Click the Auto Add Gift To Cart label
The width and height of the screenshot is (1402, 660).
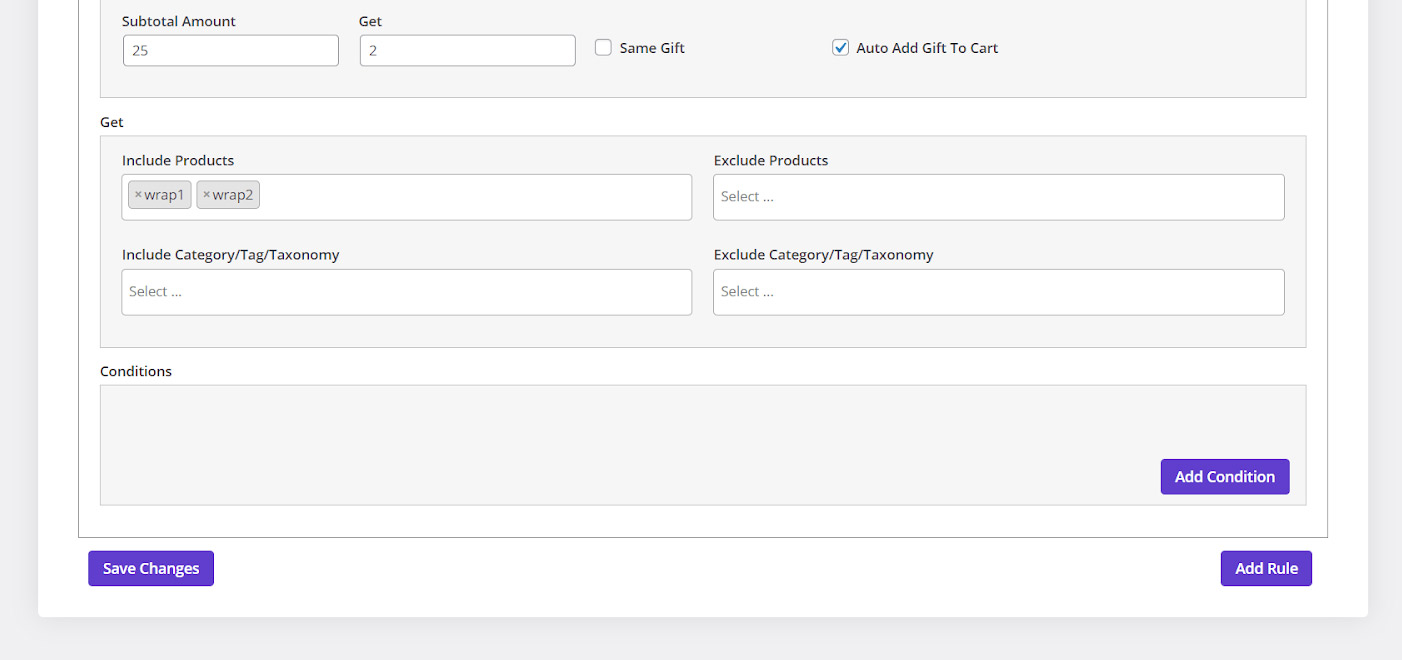[927, 48]
